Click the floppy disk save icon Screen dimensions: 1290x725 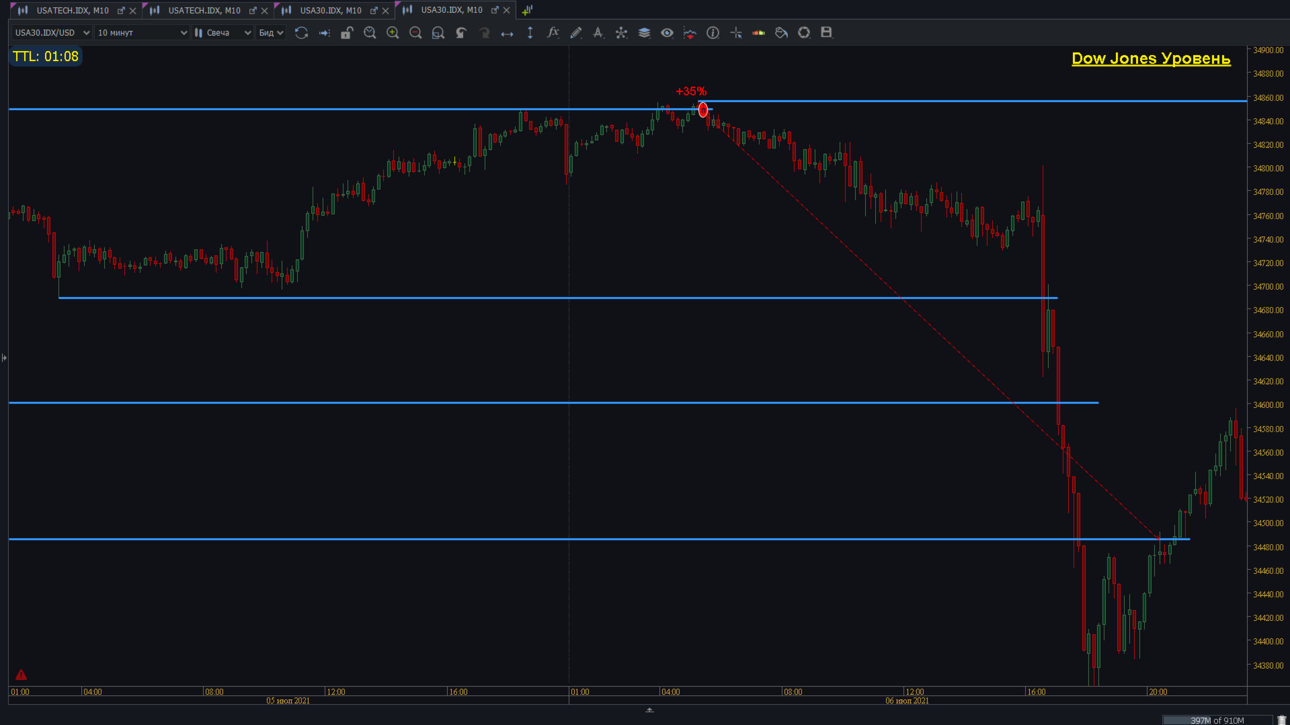tap(826, 33)
